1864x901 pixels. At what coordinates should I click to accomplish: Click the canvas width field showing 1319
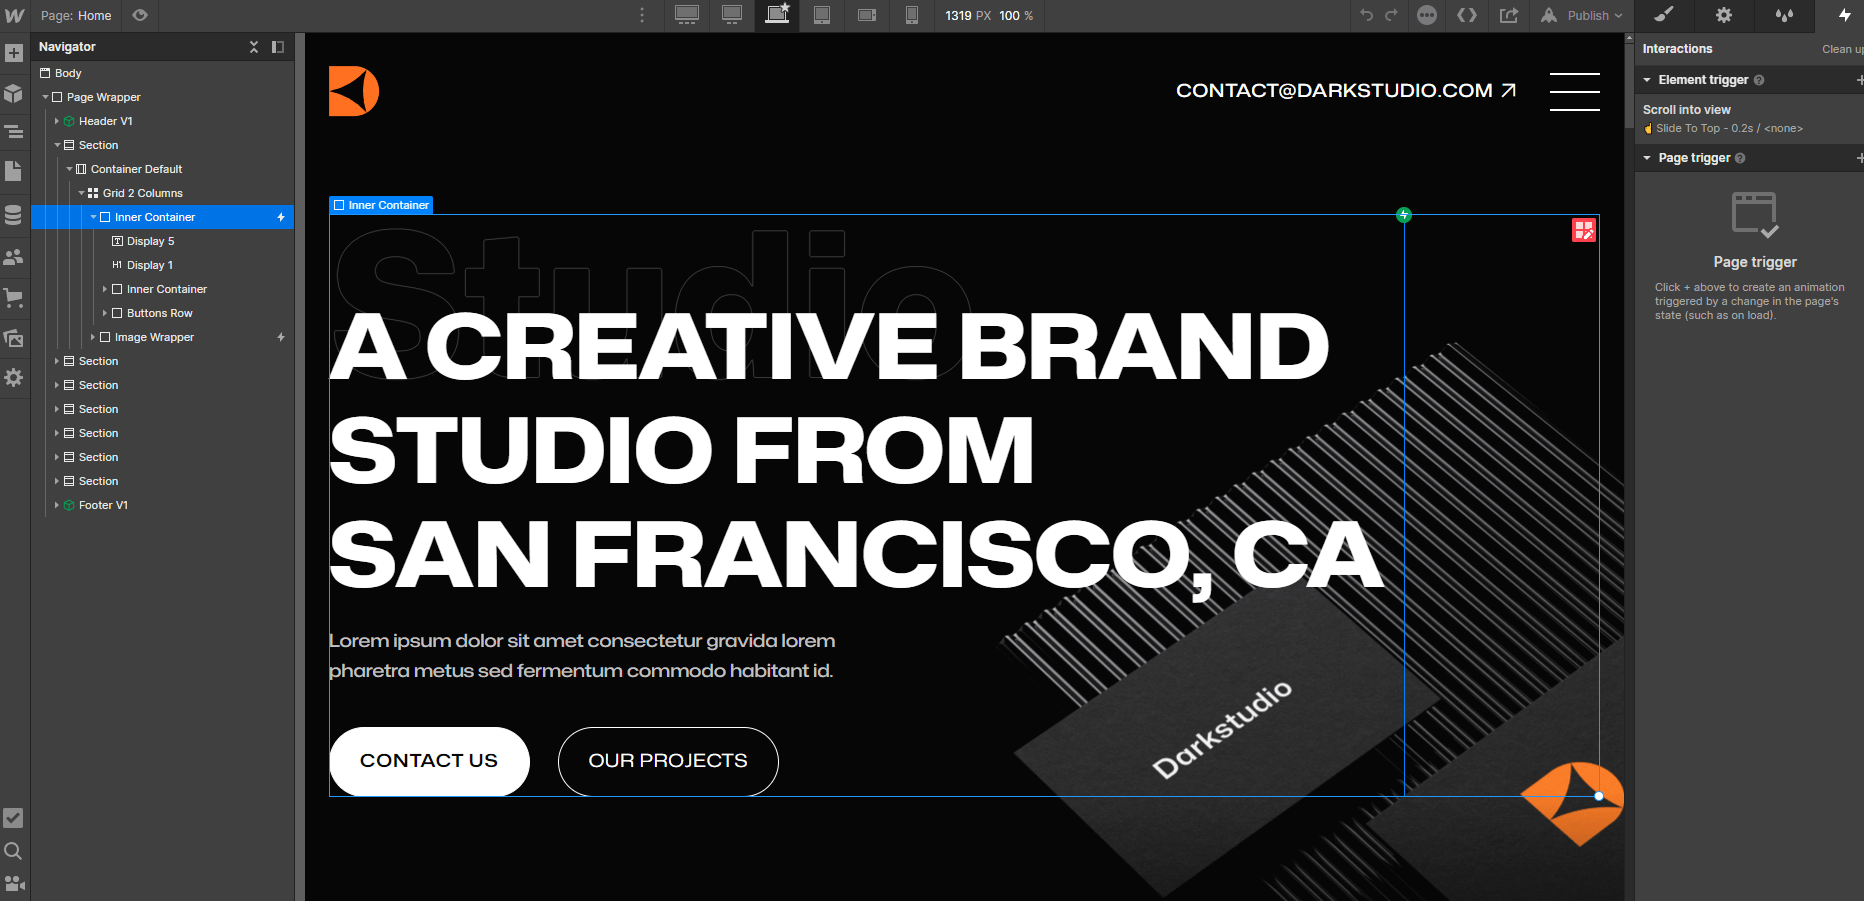click(960, 16)
